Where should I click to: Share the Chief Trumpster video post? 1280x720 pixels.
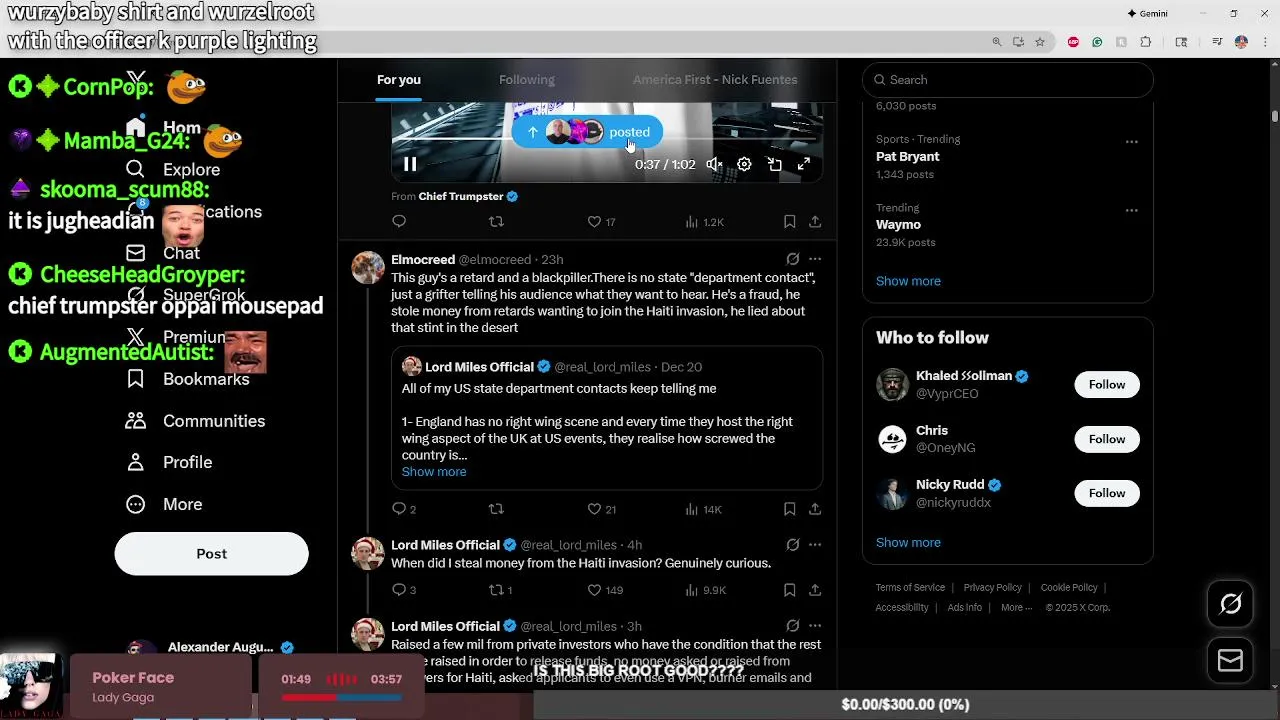[x=815, y=222]
